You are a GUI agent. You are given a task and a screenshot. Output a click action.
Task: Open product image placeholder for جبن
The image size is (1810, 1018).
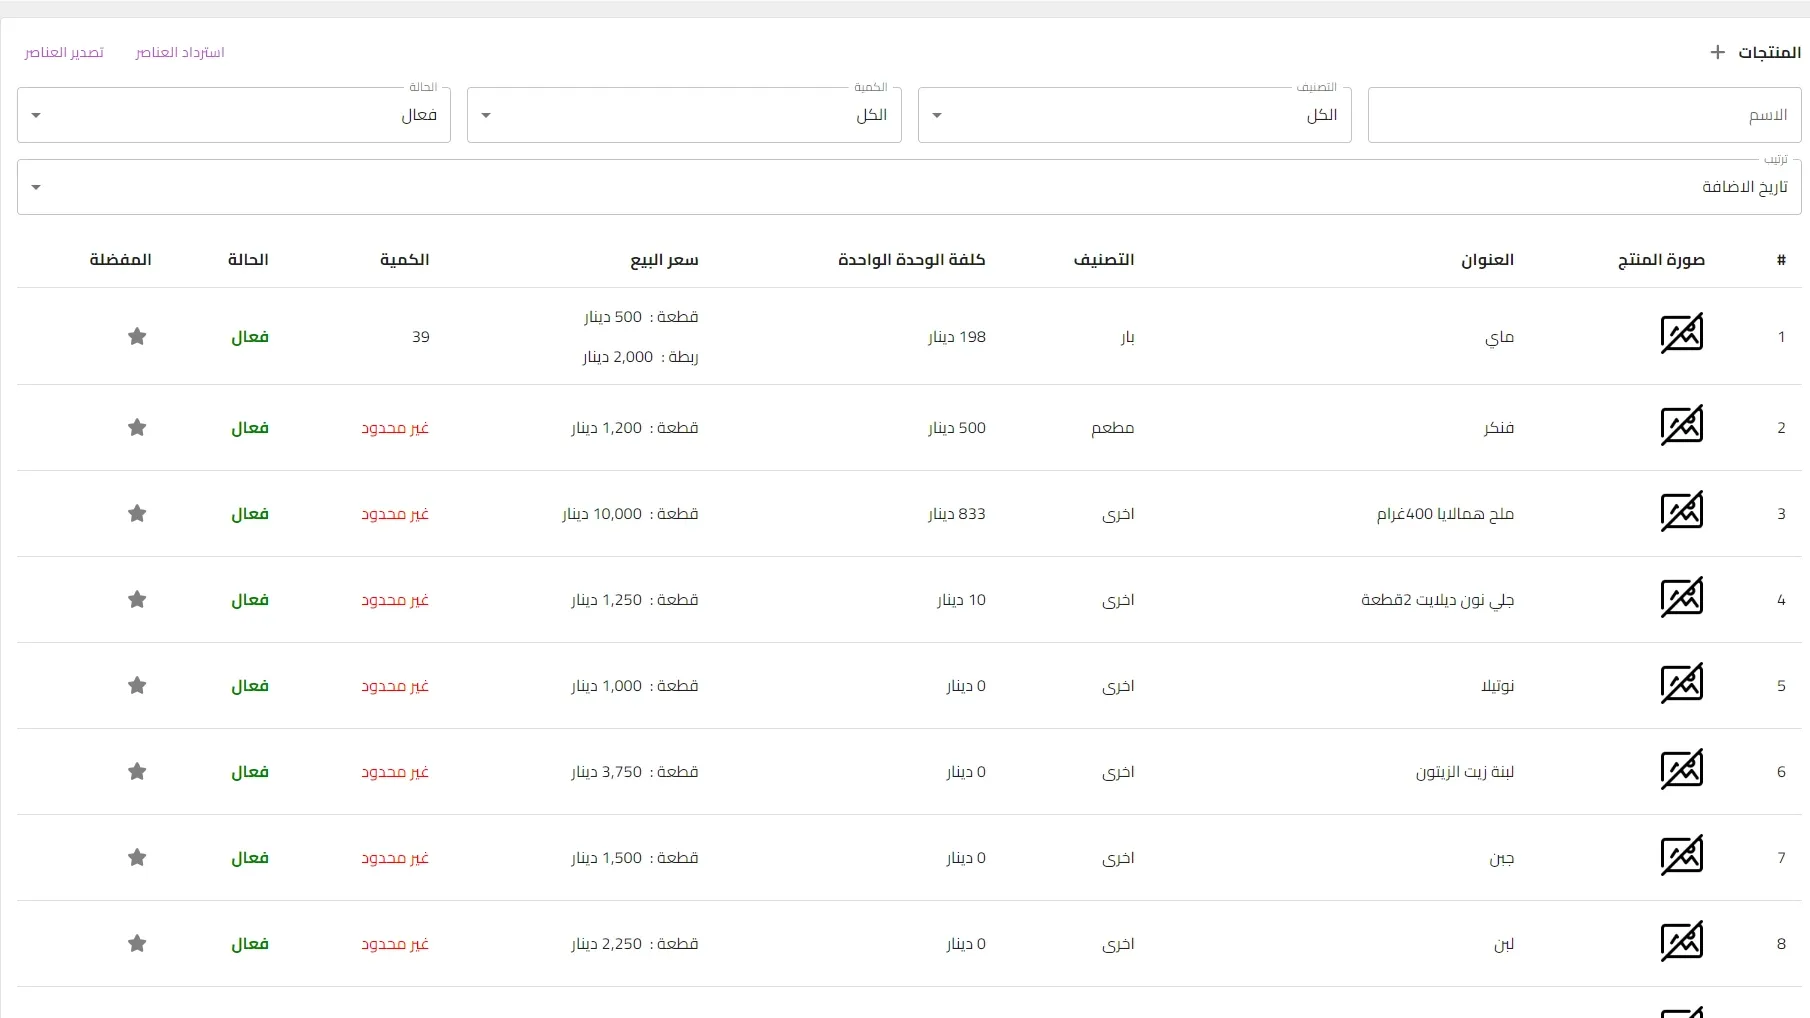click(1681, 856)
